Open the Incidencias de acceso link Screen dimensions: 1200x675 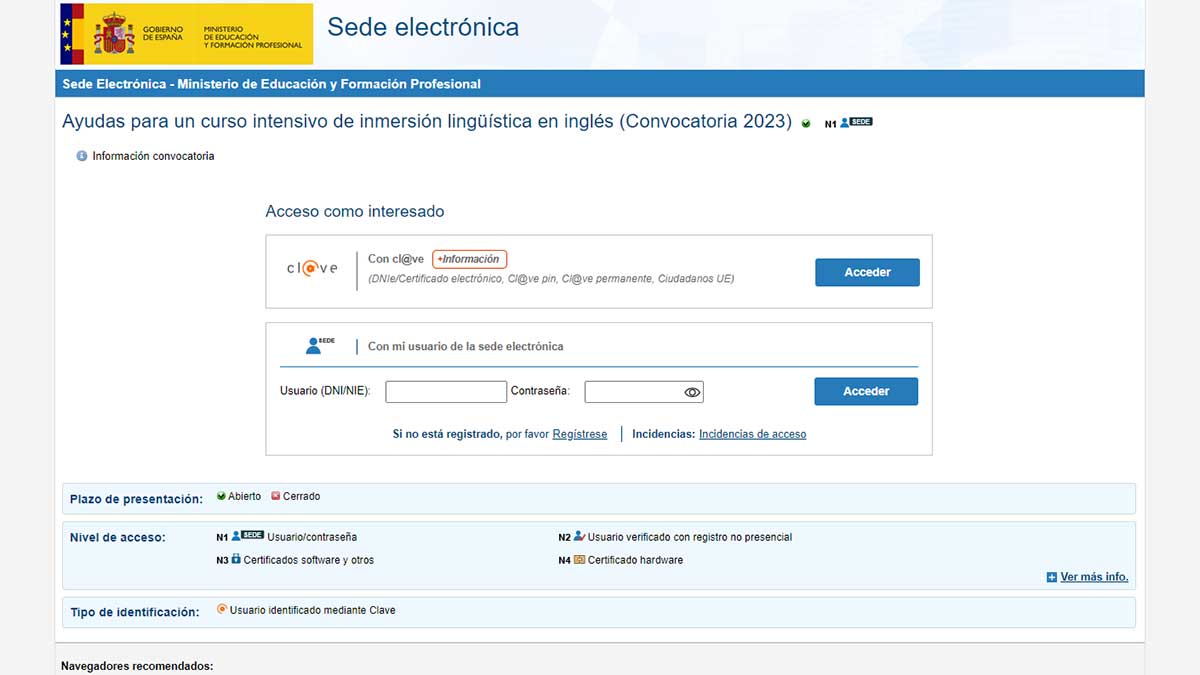coord(752,434)
